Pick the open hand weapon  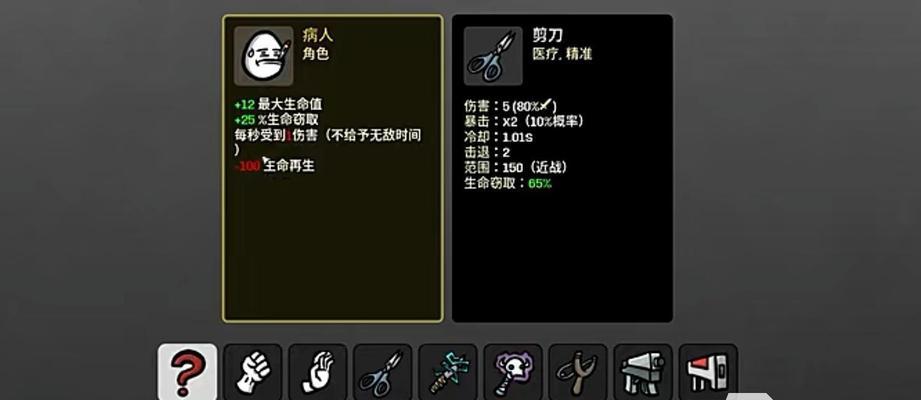pyautogui.click(x=318, y=372)
